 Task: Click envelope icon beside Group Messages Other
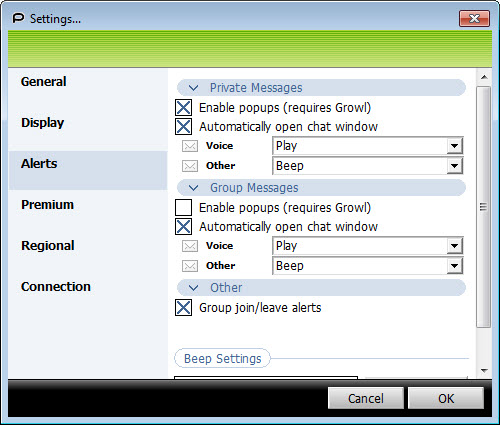coord(190,266)
